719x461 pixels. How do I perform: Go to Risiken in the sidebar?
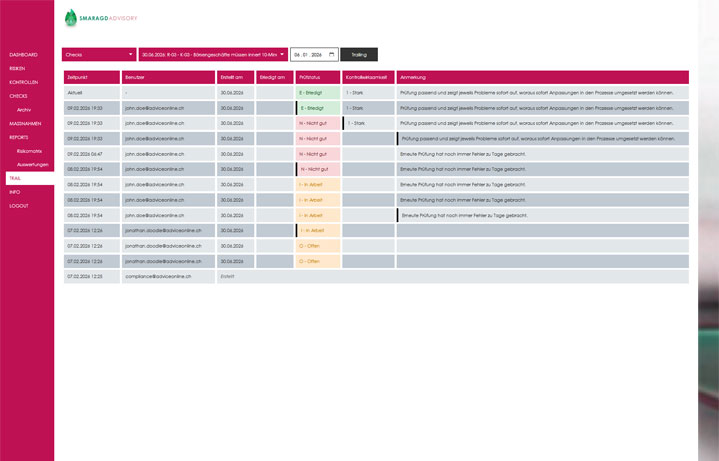click(x=18, y=67)
